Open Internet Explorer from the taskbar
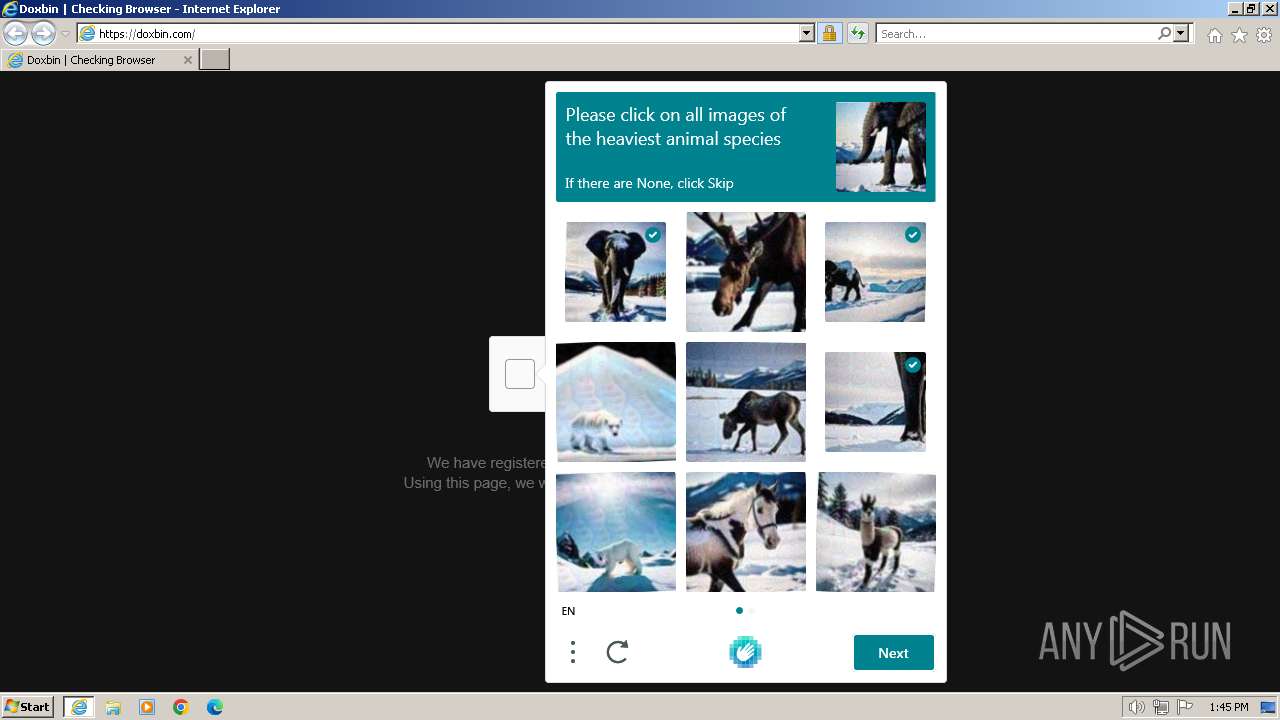The height and width of the screenshot is (720, 1280). [79, 707]
